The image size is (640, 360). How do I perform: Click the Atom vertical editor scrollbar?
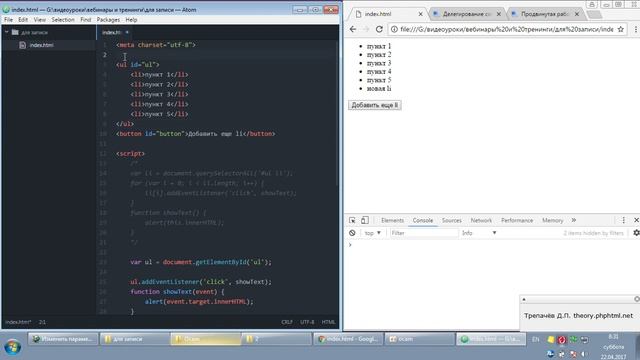coord(337,114)
